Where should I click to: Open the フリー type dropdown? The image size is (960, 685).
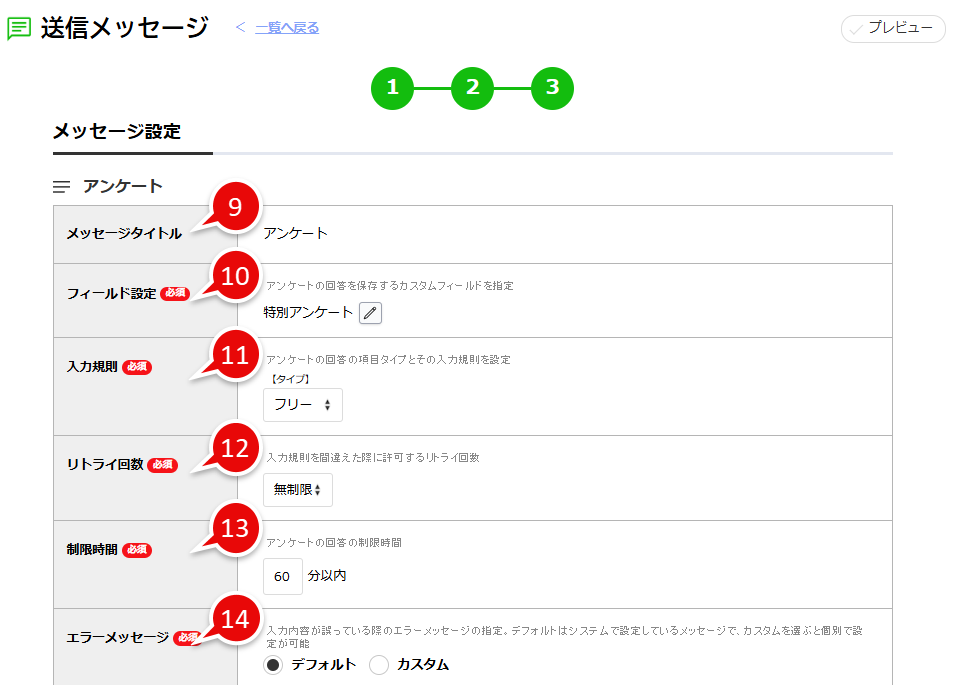(x=302, y=405)
